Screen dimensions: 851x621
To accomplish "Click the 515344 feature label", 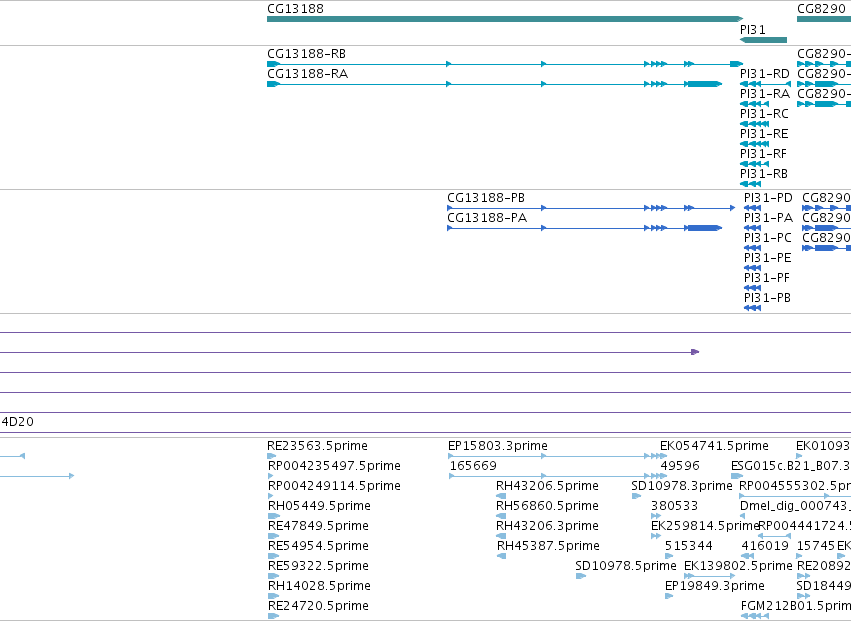I will [689, 546].
